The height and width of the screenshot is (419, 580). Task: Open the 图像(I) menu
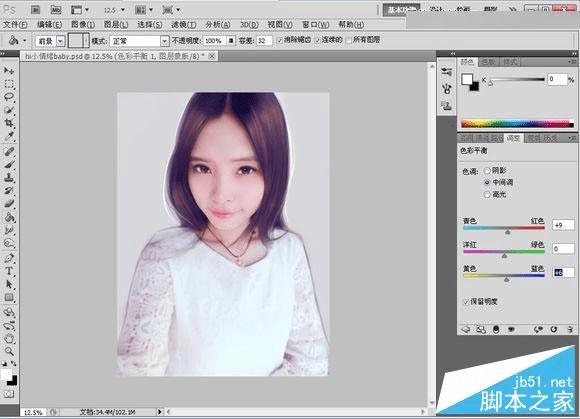[83, 25]
